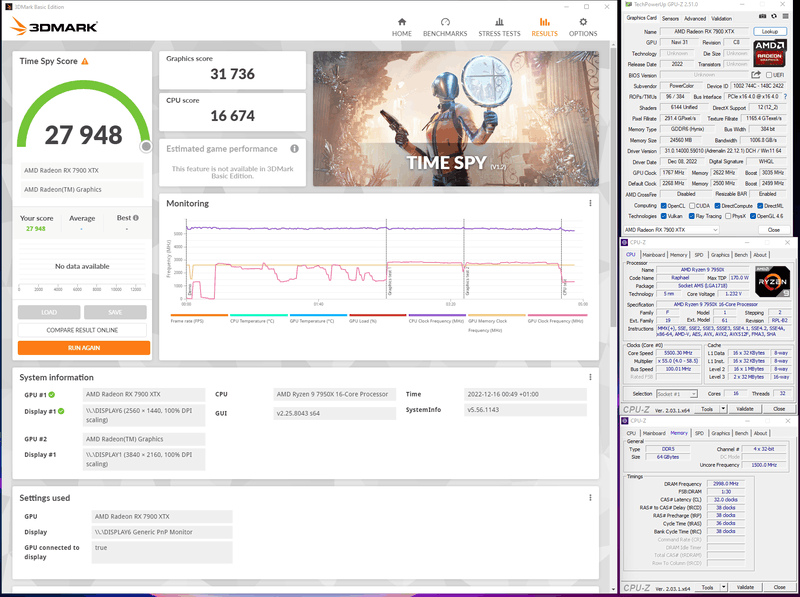Image resolution: width=800 pixels, height=597 pixels.
Task: Open the Home section in 3DMark
Action: pos(402,27)
